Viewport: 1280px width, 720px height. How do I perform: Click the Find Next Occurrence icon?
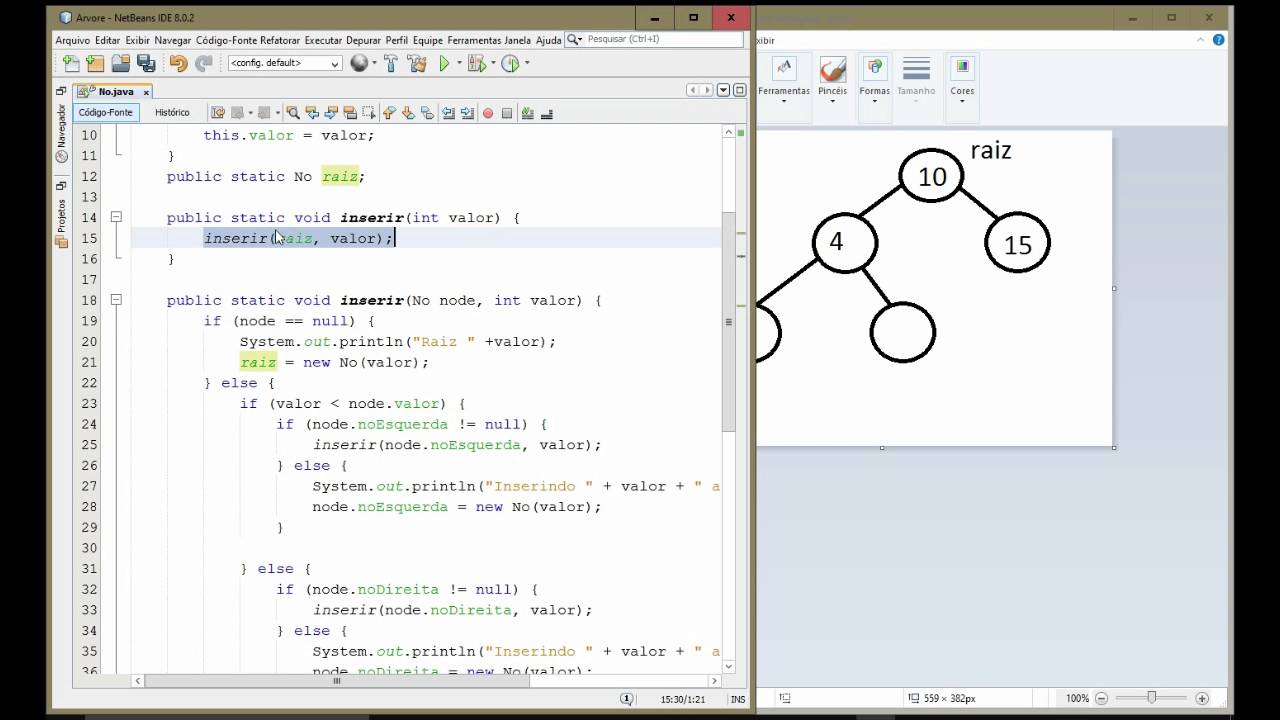coord(331,113)
